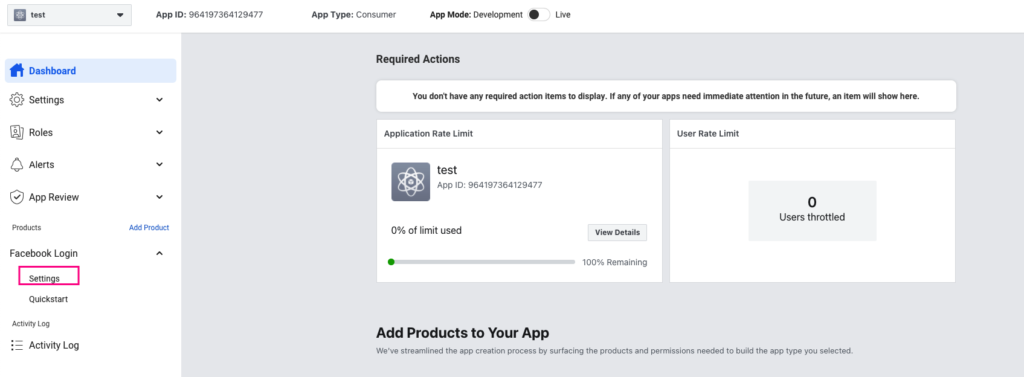Click the Products section label
1024x377 pixels.
click(26, 227)
